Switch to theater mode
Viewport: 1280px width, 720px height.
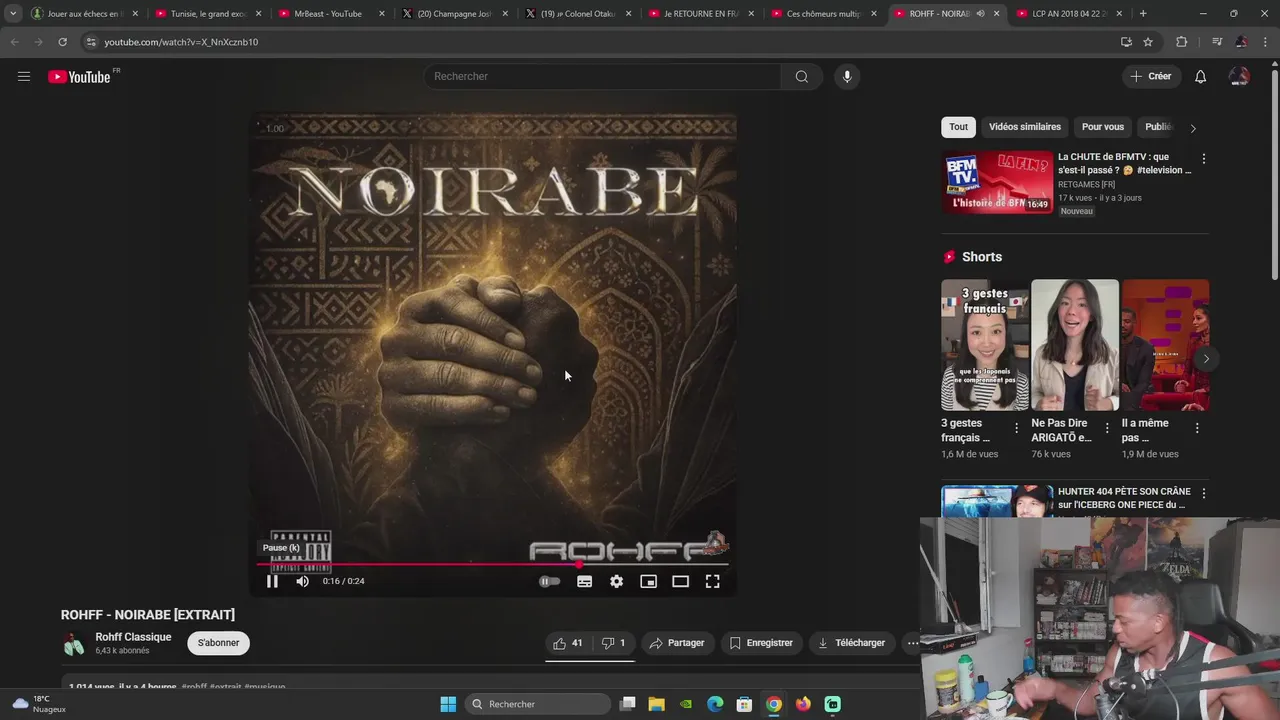point(681,581)
